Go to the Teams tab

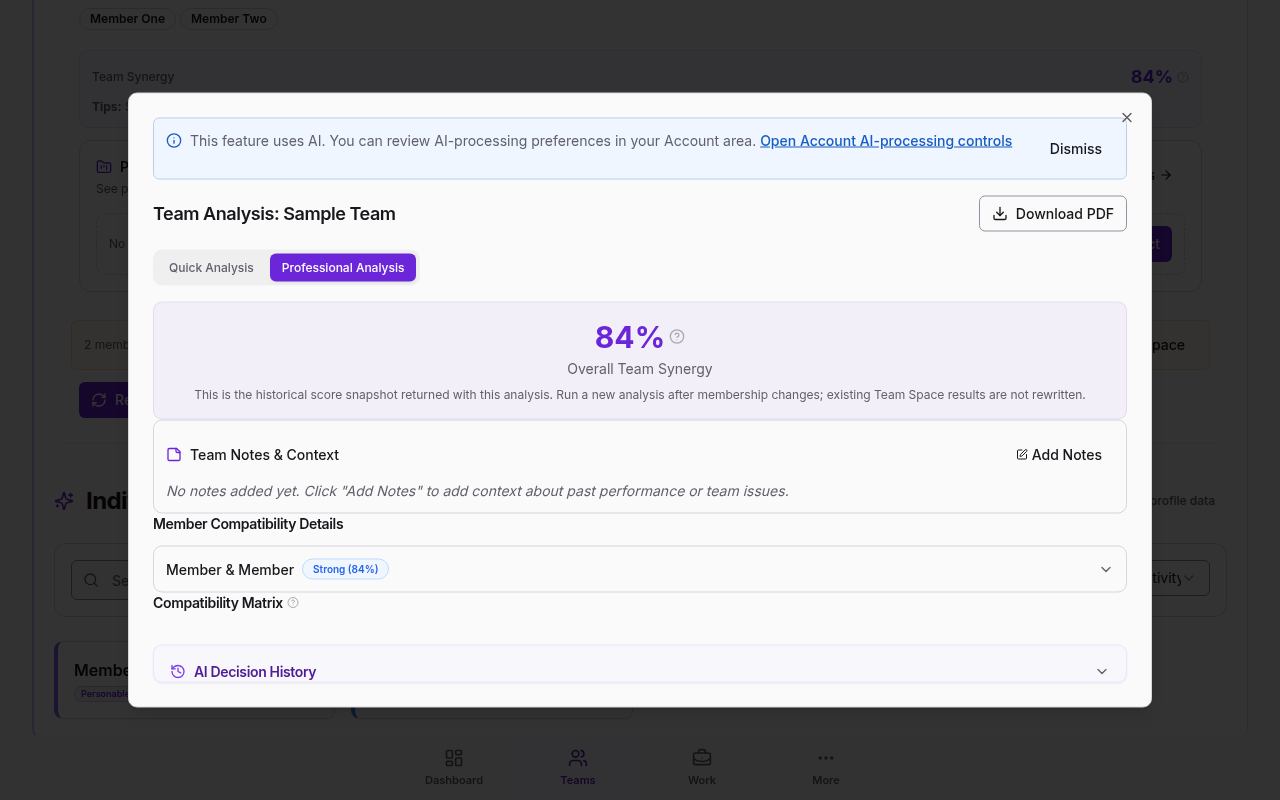pos(578,766)
